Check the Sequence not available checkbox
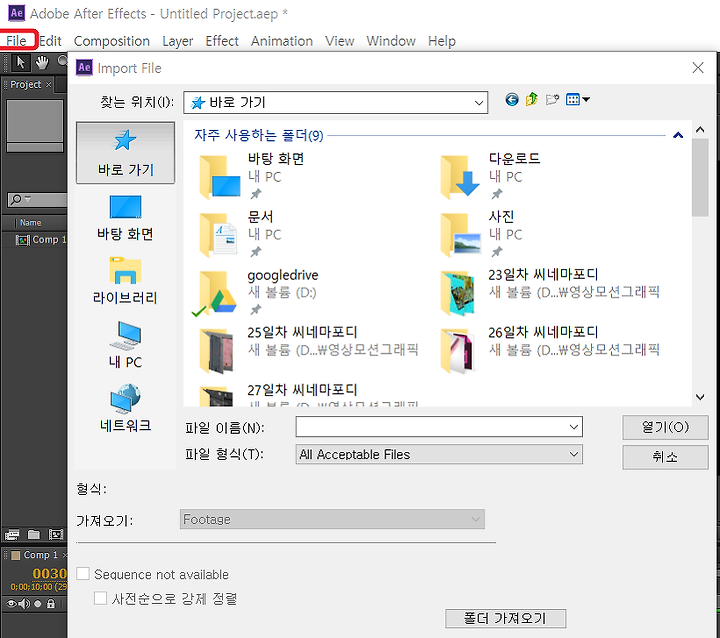The width and height of the screenshot is (720, 638). pos(83,573)
